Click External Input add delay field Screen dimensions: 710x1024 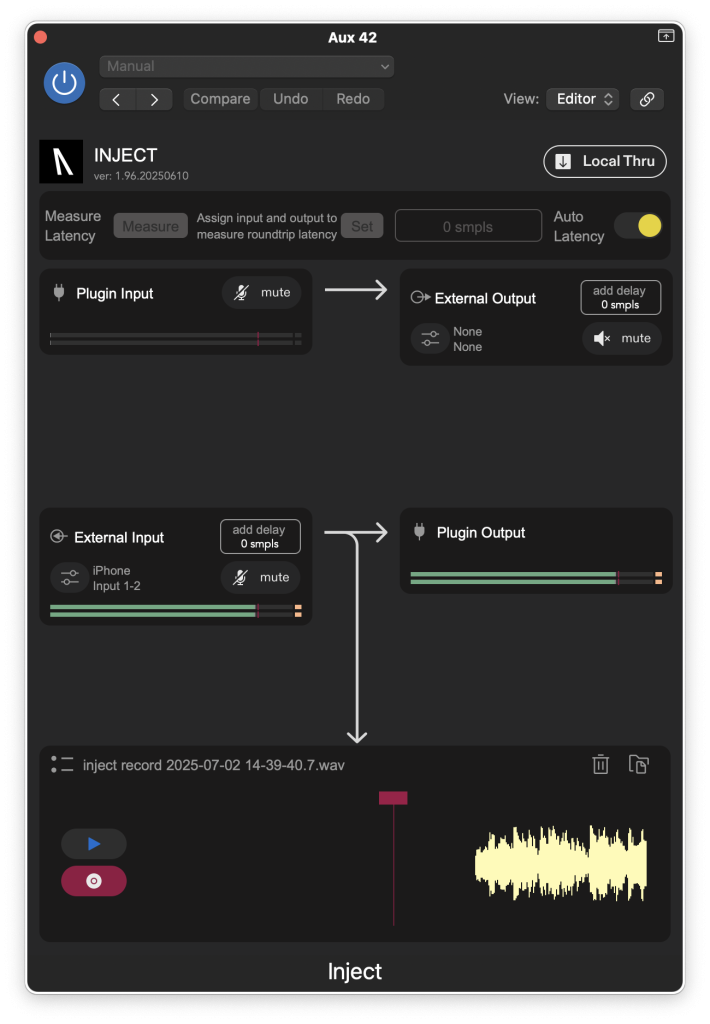click(x=260, y=536)
